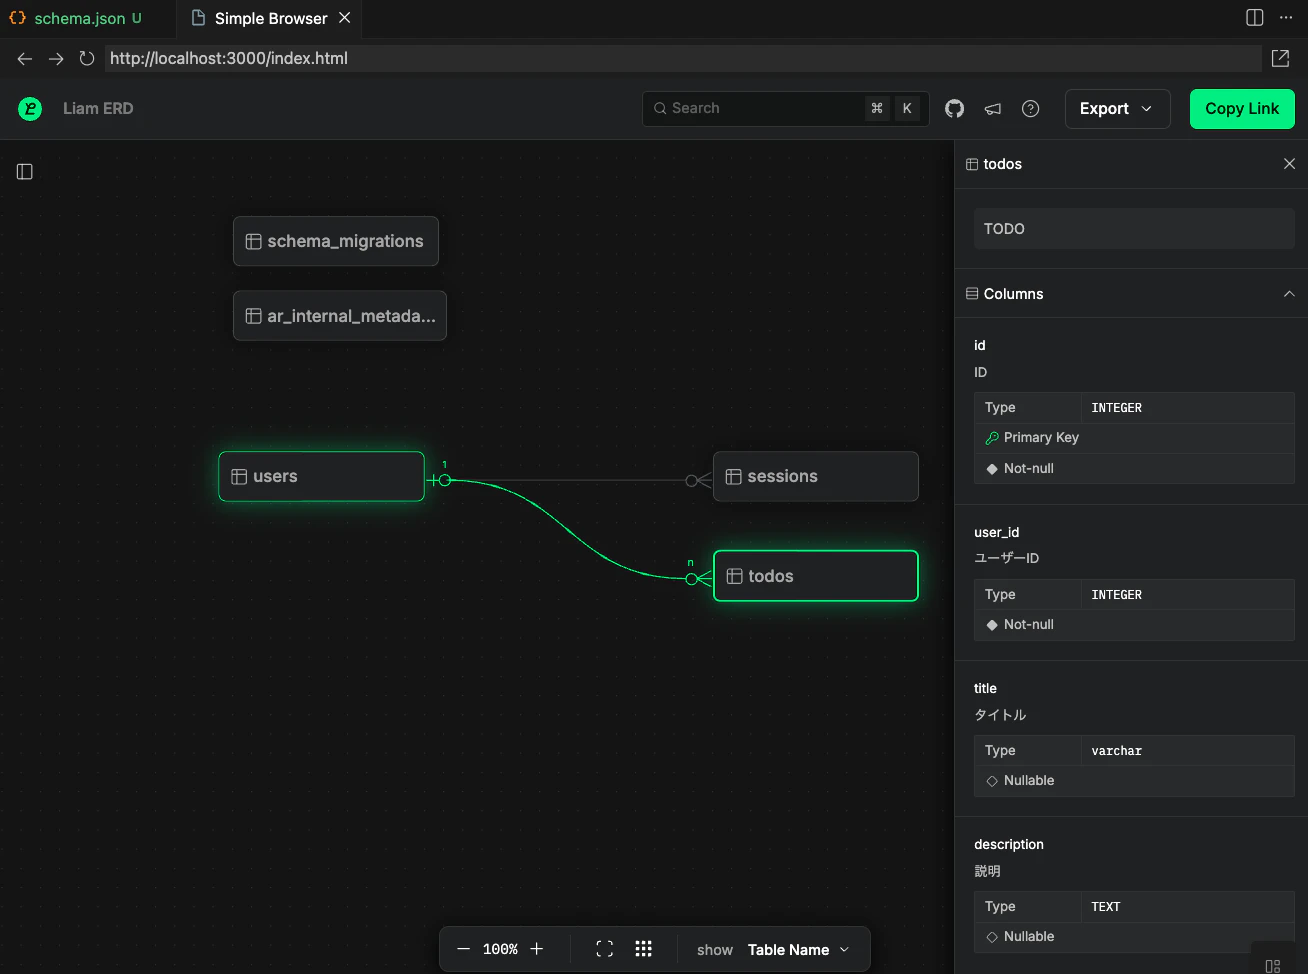Click the TODO table comment box
1308x974 pixels.
(x=1134, y=229)
